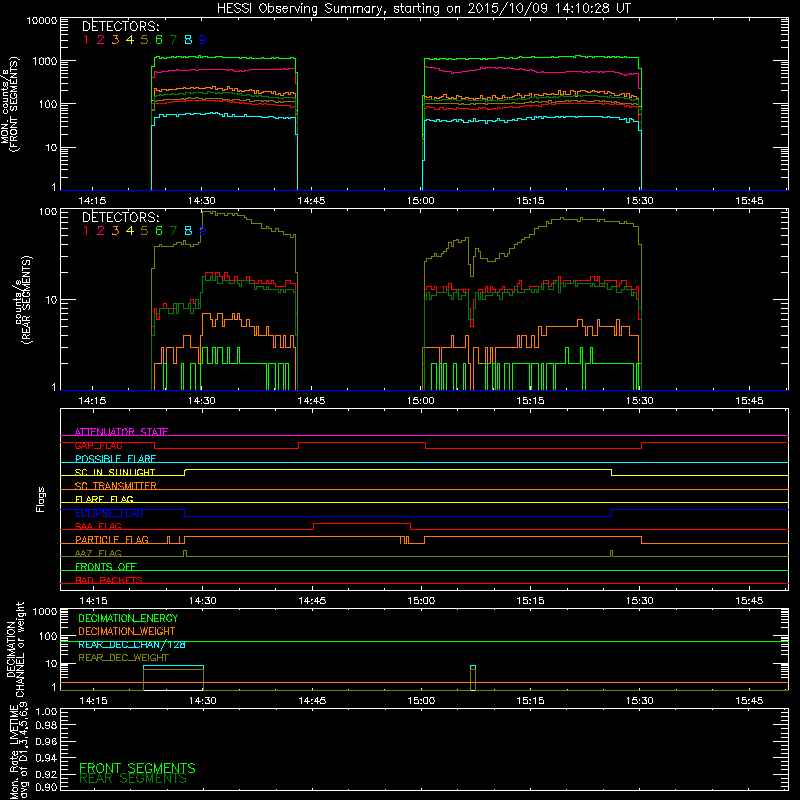Click the 0.94 y-axis label in livetime panel
This screenshot has height=800, width=800.
46,758
